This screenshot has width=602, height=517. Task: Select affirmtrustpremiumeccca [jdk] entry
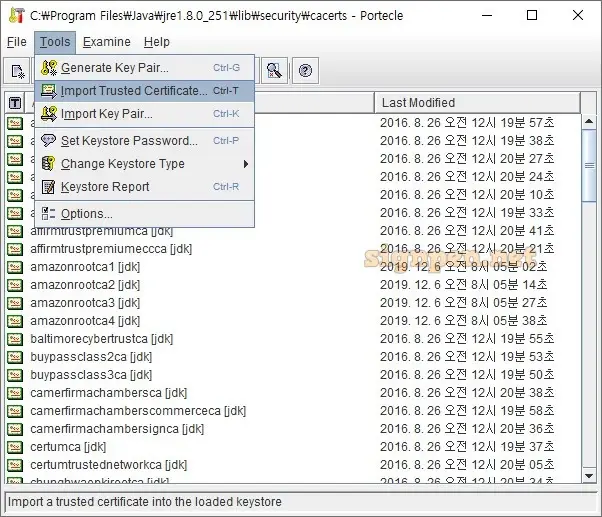(x=111, y=249)
